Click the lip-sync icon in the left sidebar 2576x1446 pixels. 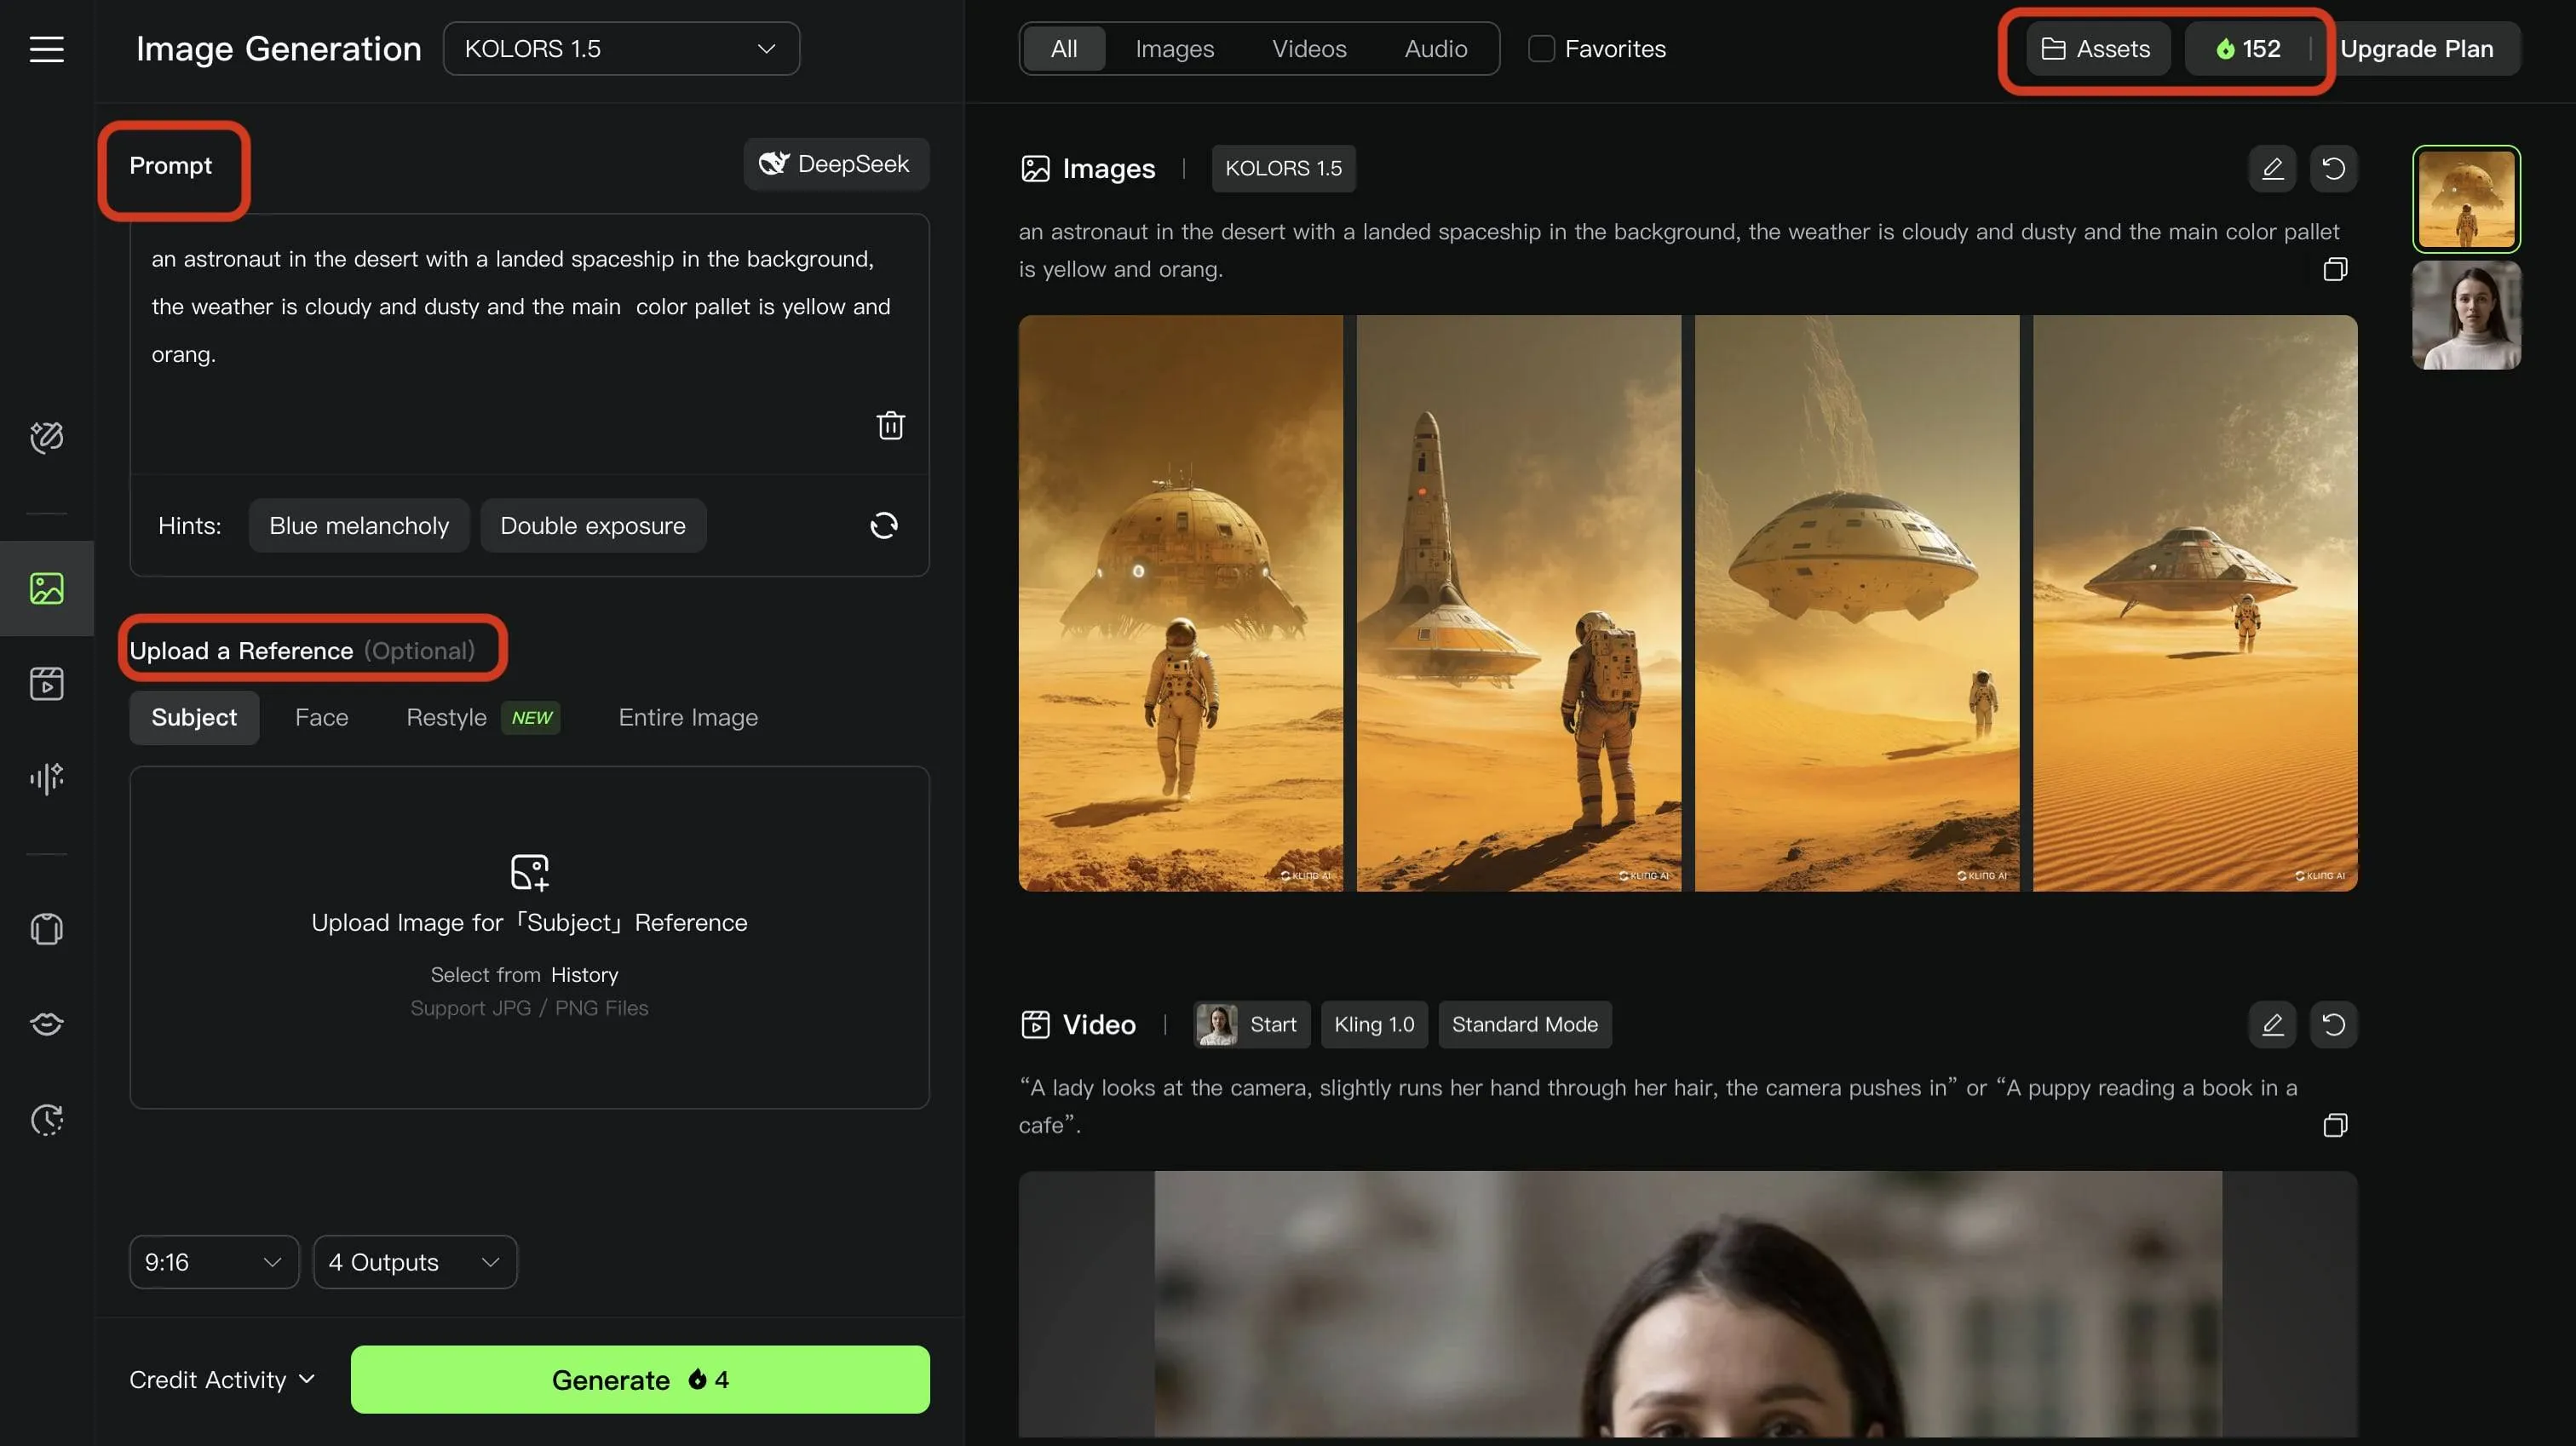click(46, 1023)
